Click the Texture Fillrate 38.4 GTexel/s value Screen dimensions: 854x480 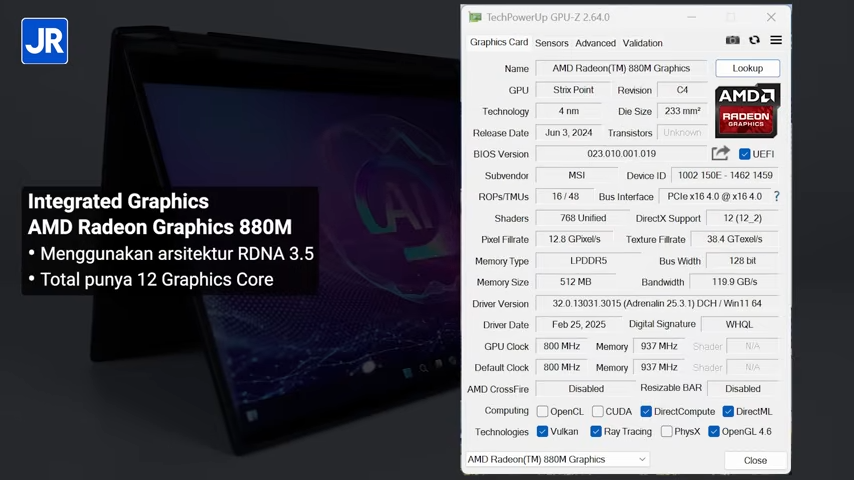click(734, 239)
